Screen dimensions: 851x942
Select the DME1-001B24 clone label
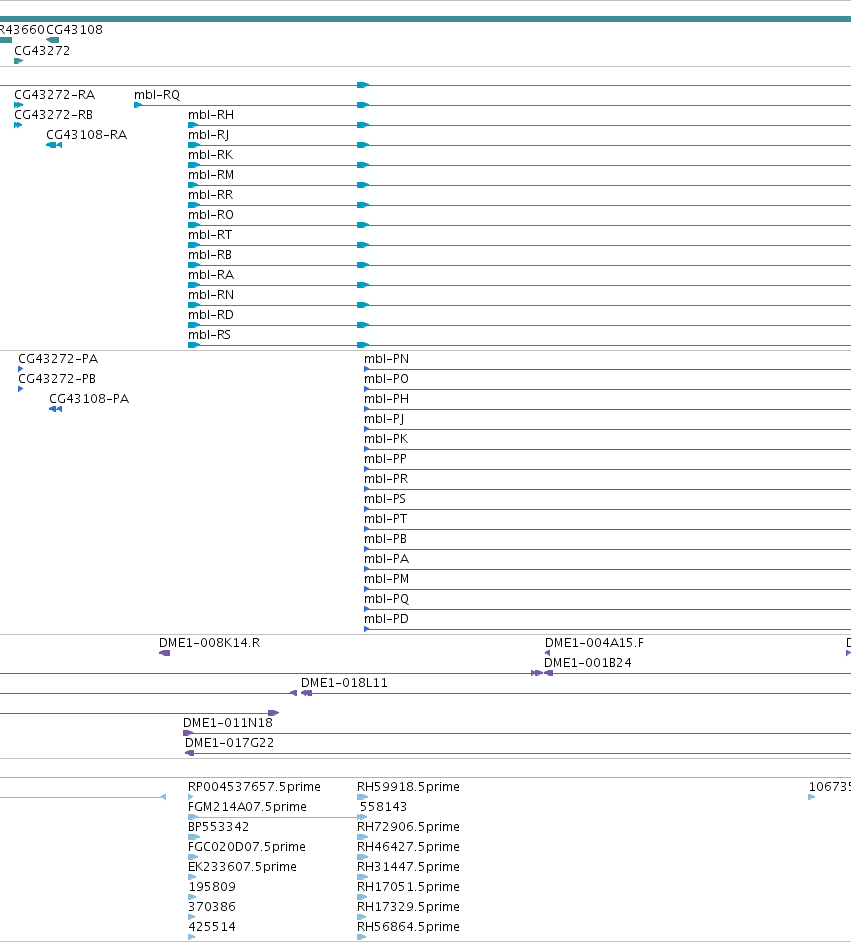587,663
